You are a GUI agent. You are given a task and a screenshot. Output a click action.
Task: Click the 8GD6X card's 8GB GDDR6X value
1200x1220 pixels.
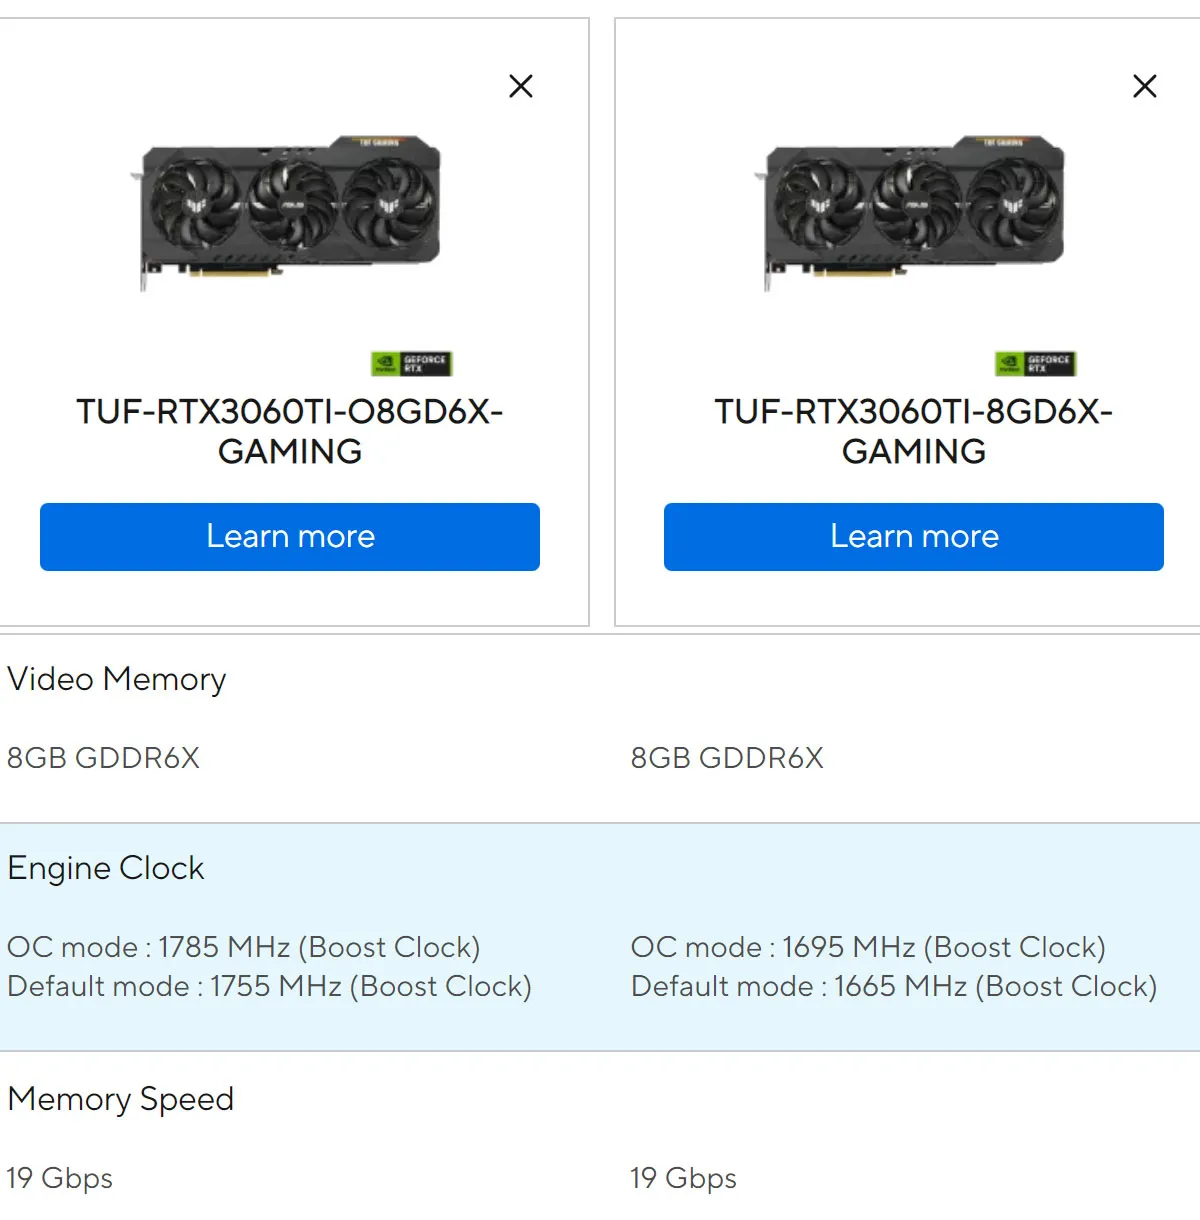[x=728, y=758]
